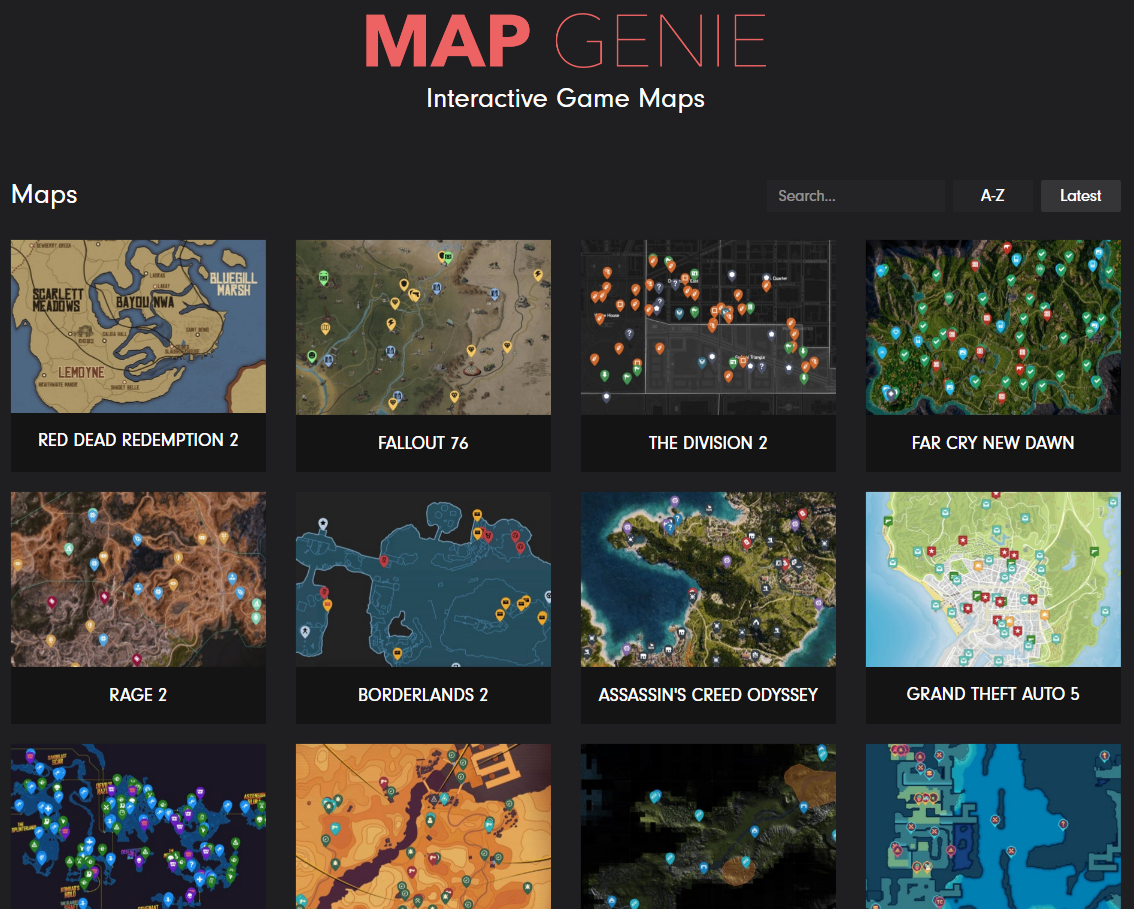This screenshot has height=909, width=1134.
Task: Open the dark blue island map thumbnail below Rage 2
Action: pos(138,827)
